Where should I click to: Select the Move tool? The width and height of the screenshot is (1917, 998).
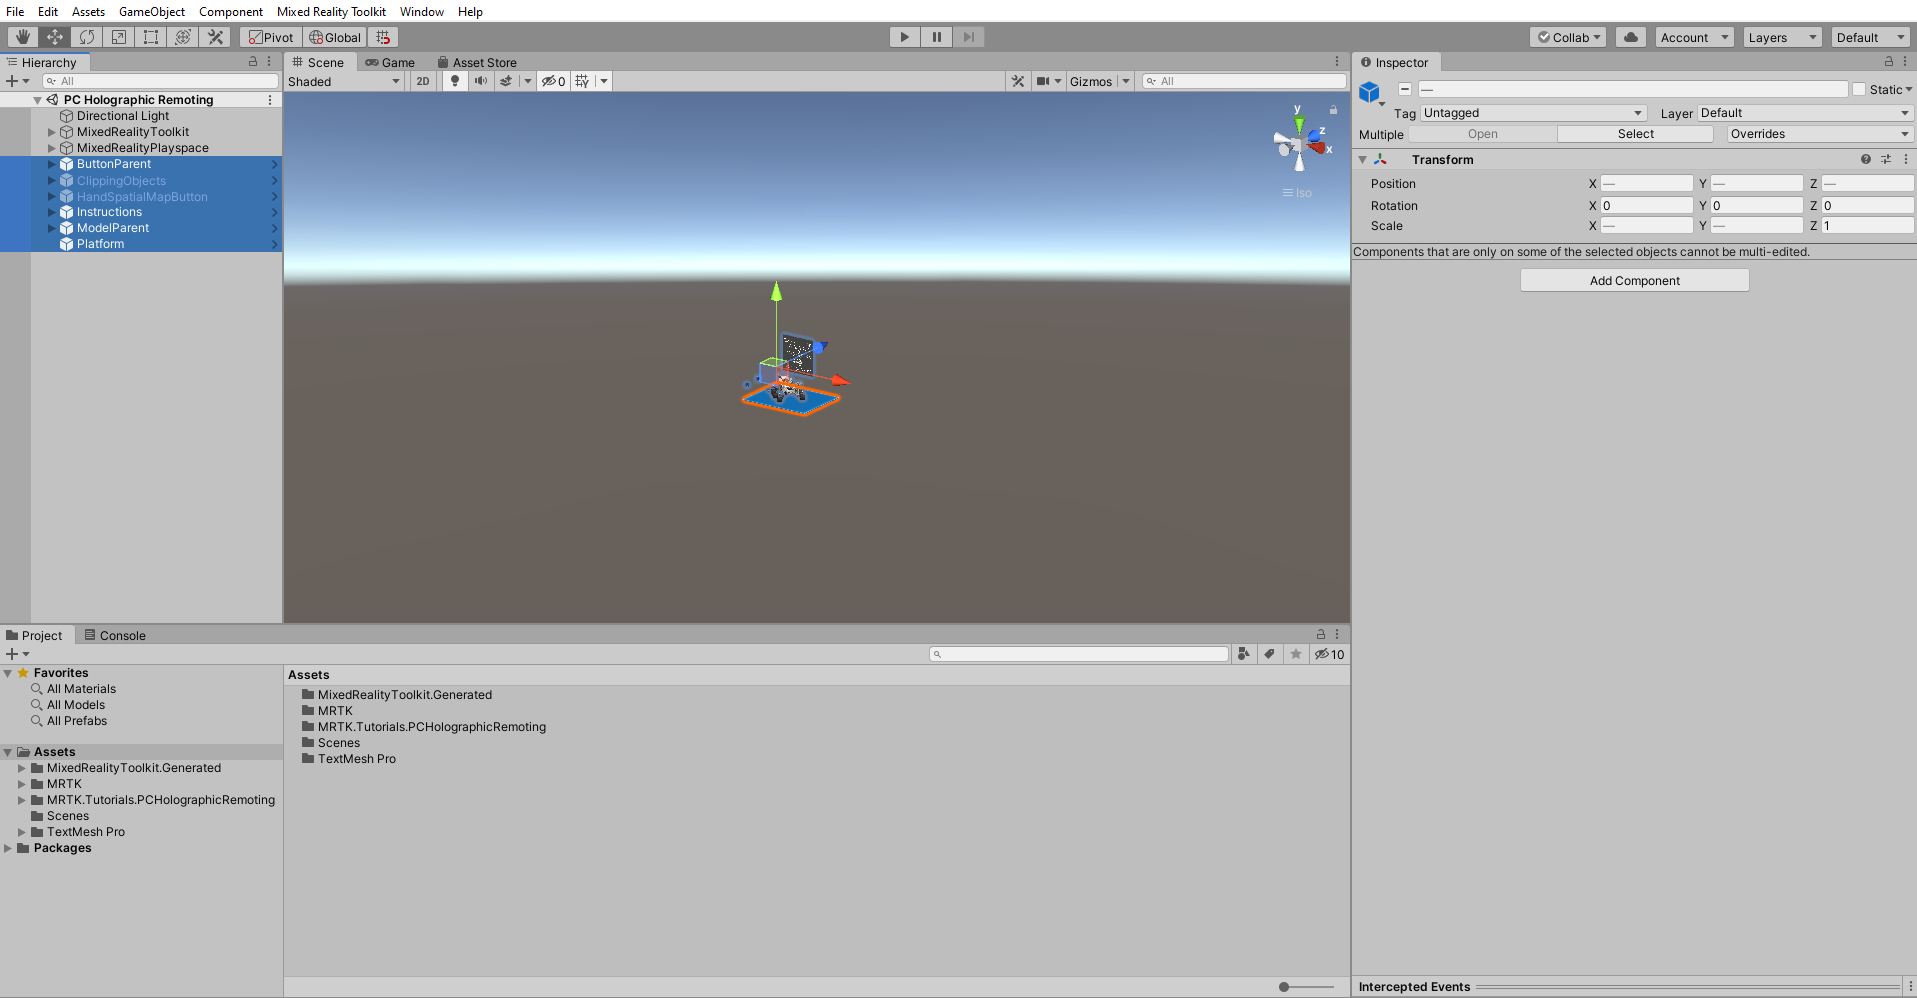pyautogui.click(x=55, y=37)
